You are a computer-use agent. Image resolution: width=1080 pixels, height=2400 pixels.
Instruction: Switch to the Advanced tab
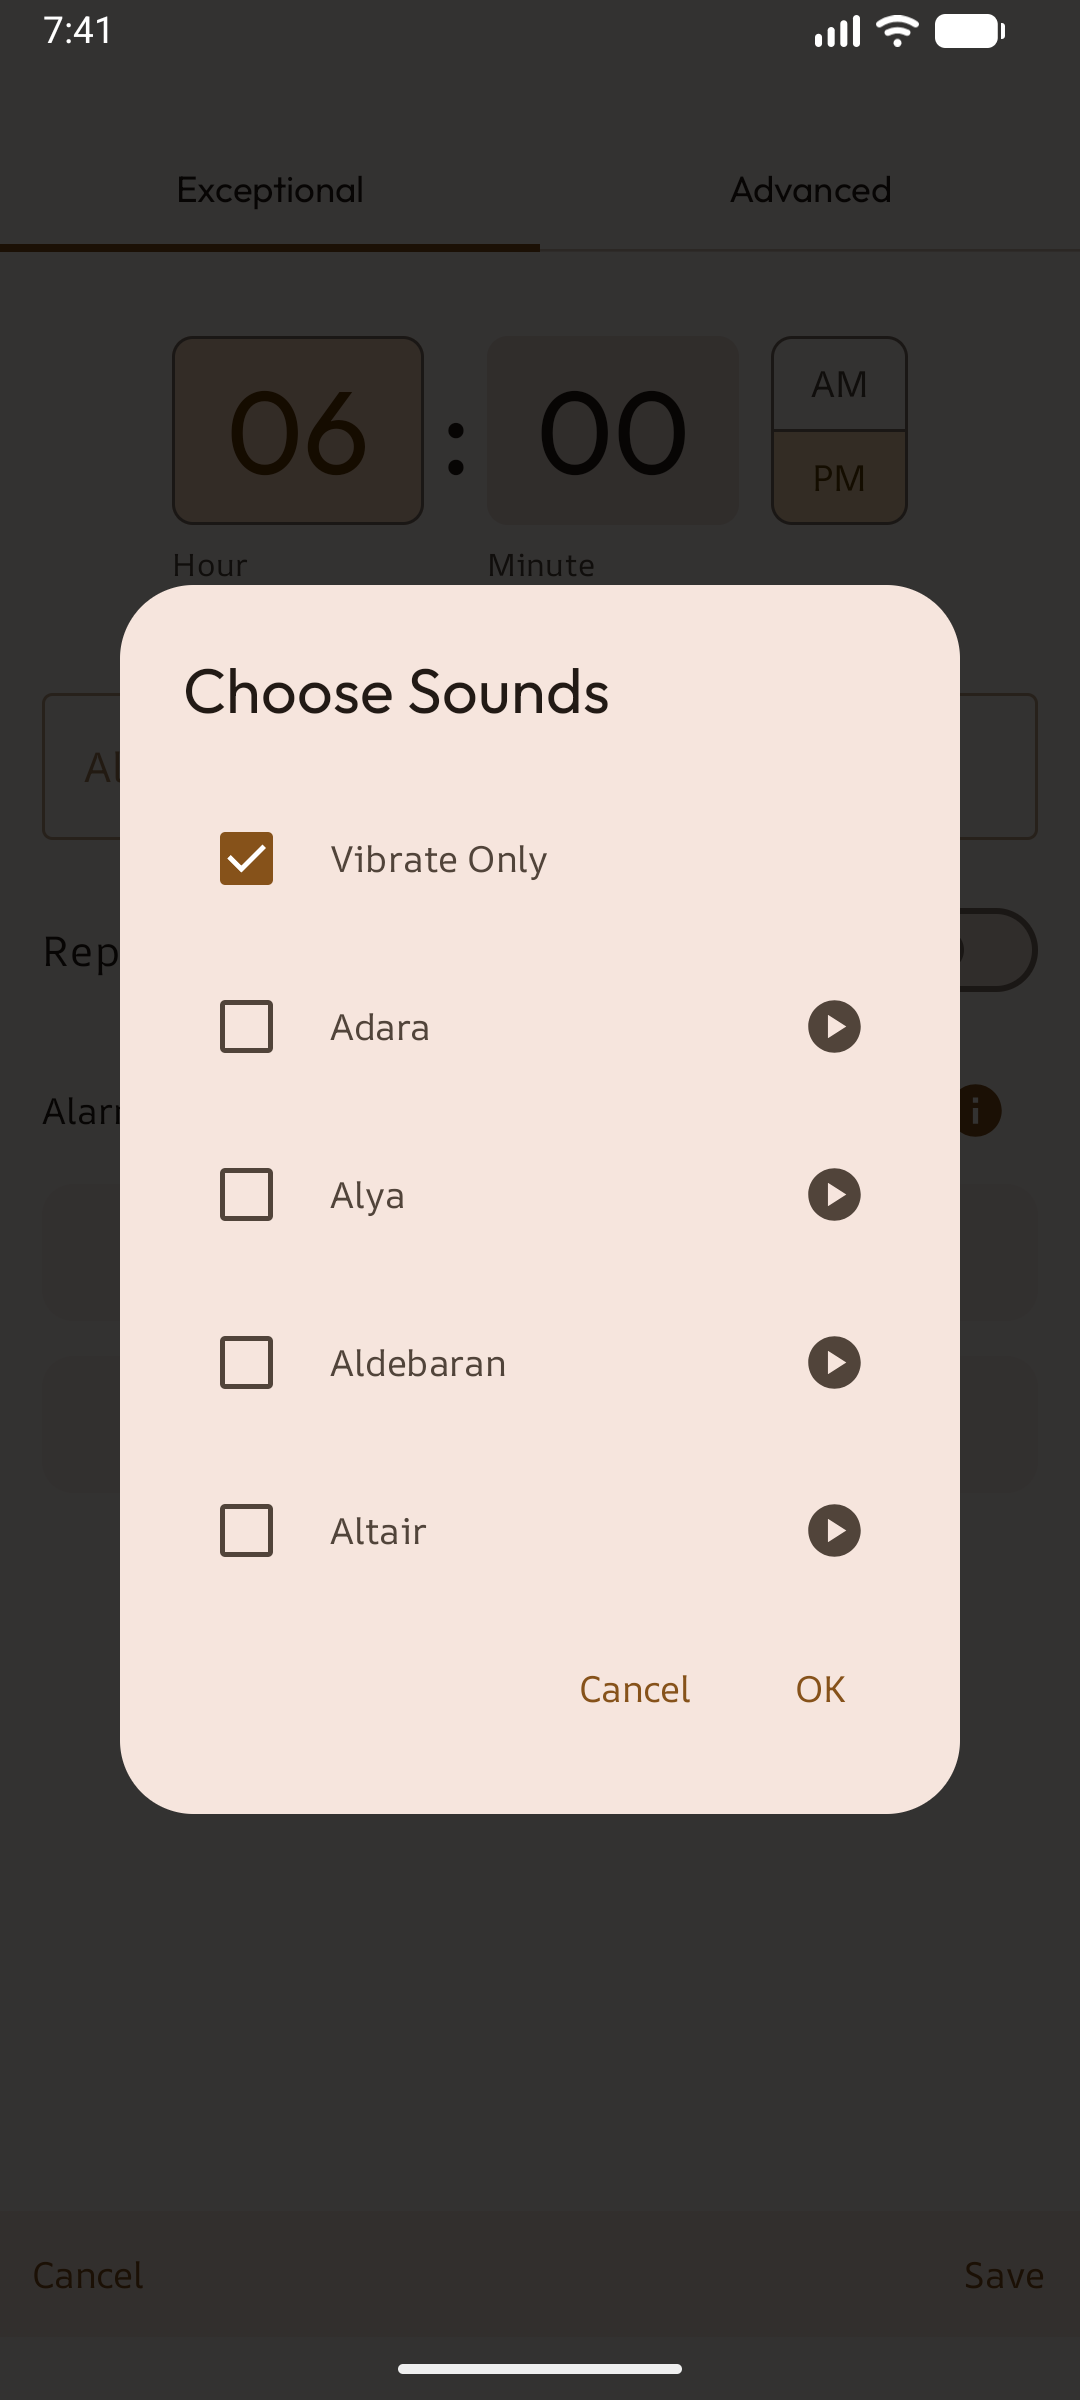coord(810,190)
